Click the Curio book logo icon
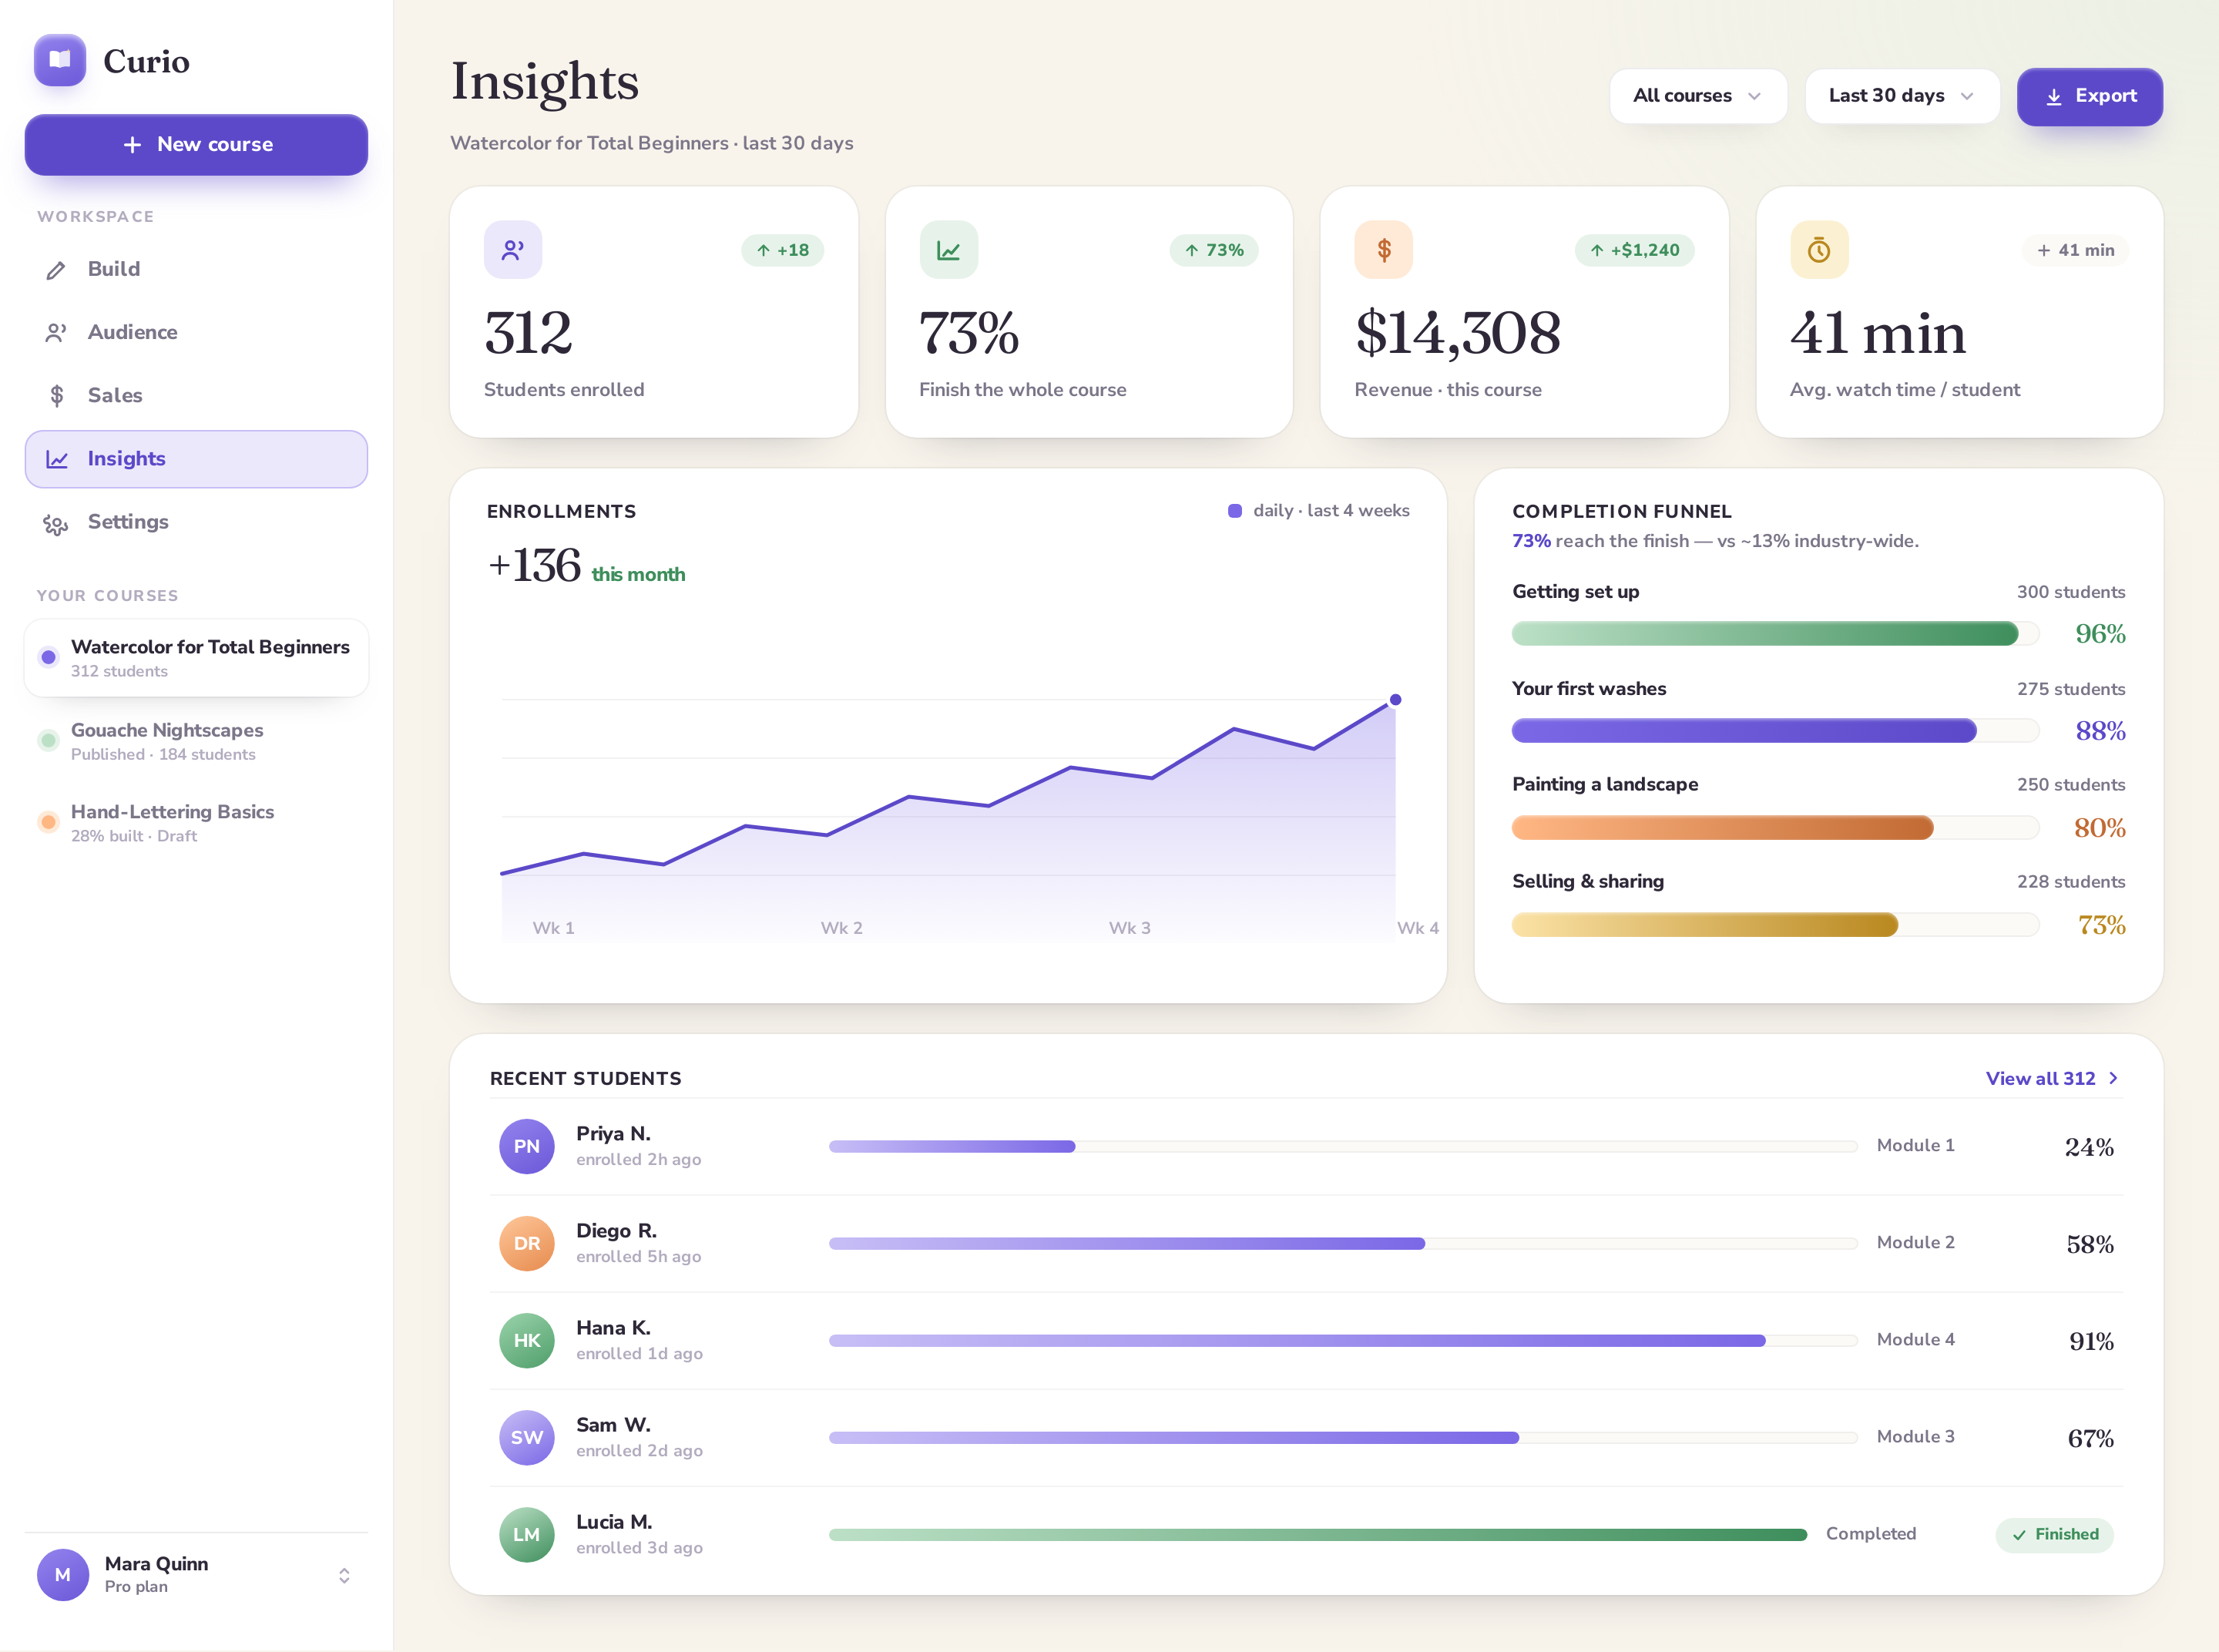Viewport: 2219px width, 1652px height. tap(60, 60)
